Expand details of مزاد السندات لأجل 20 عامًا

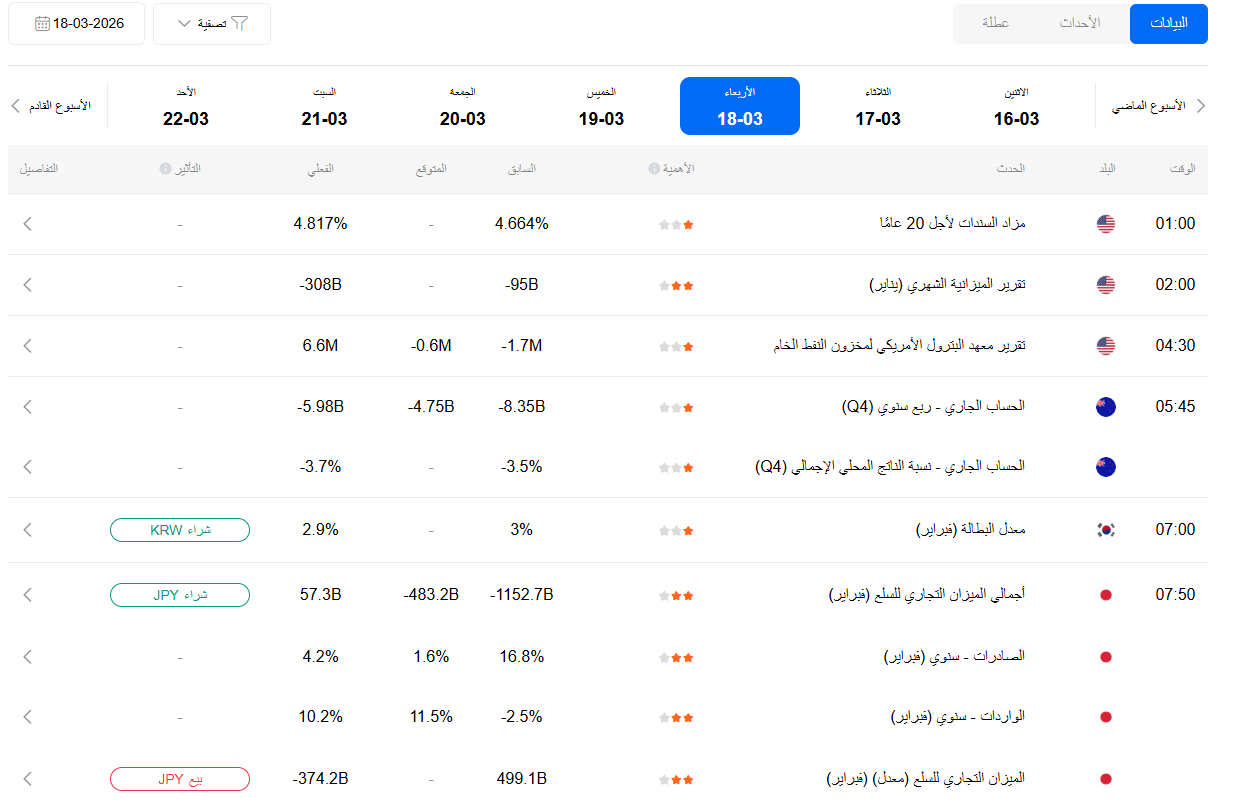[x=28, y=224]
